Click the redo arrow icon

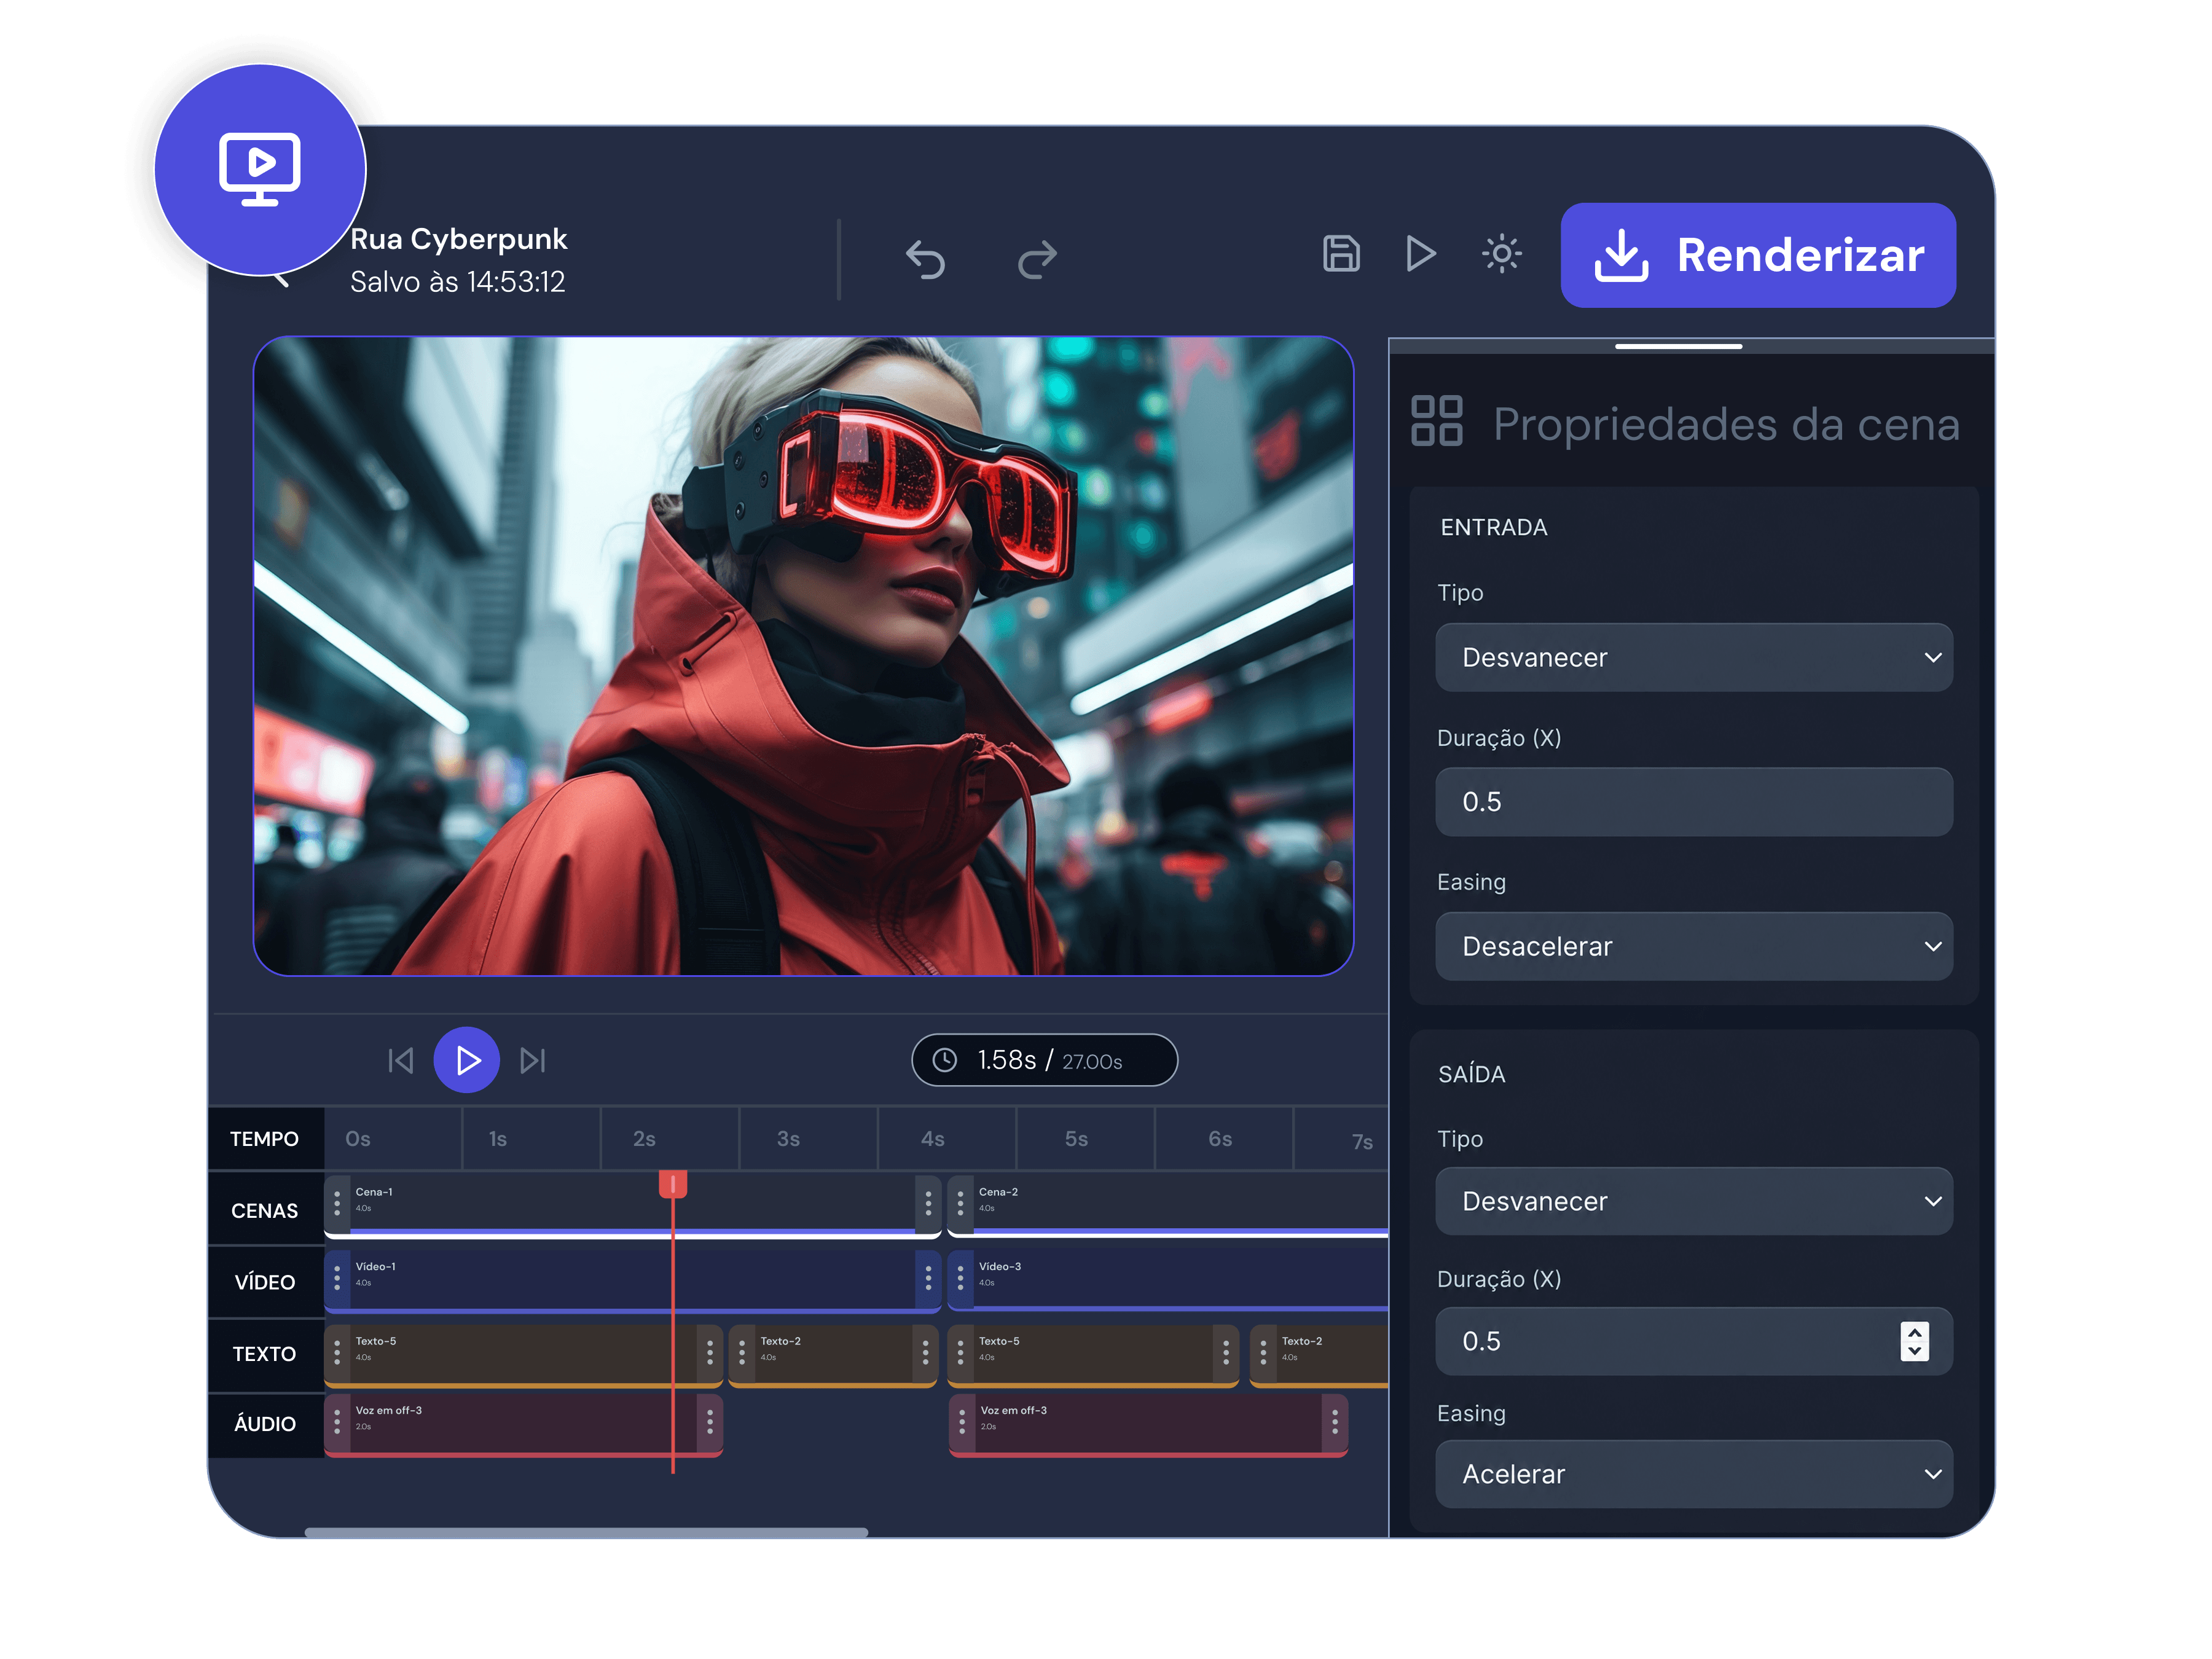[x=1037, y=259]
